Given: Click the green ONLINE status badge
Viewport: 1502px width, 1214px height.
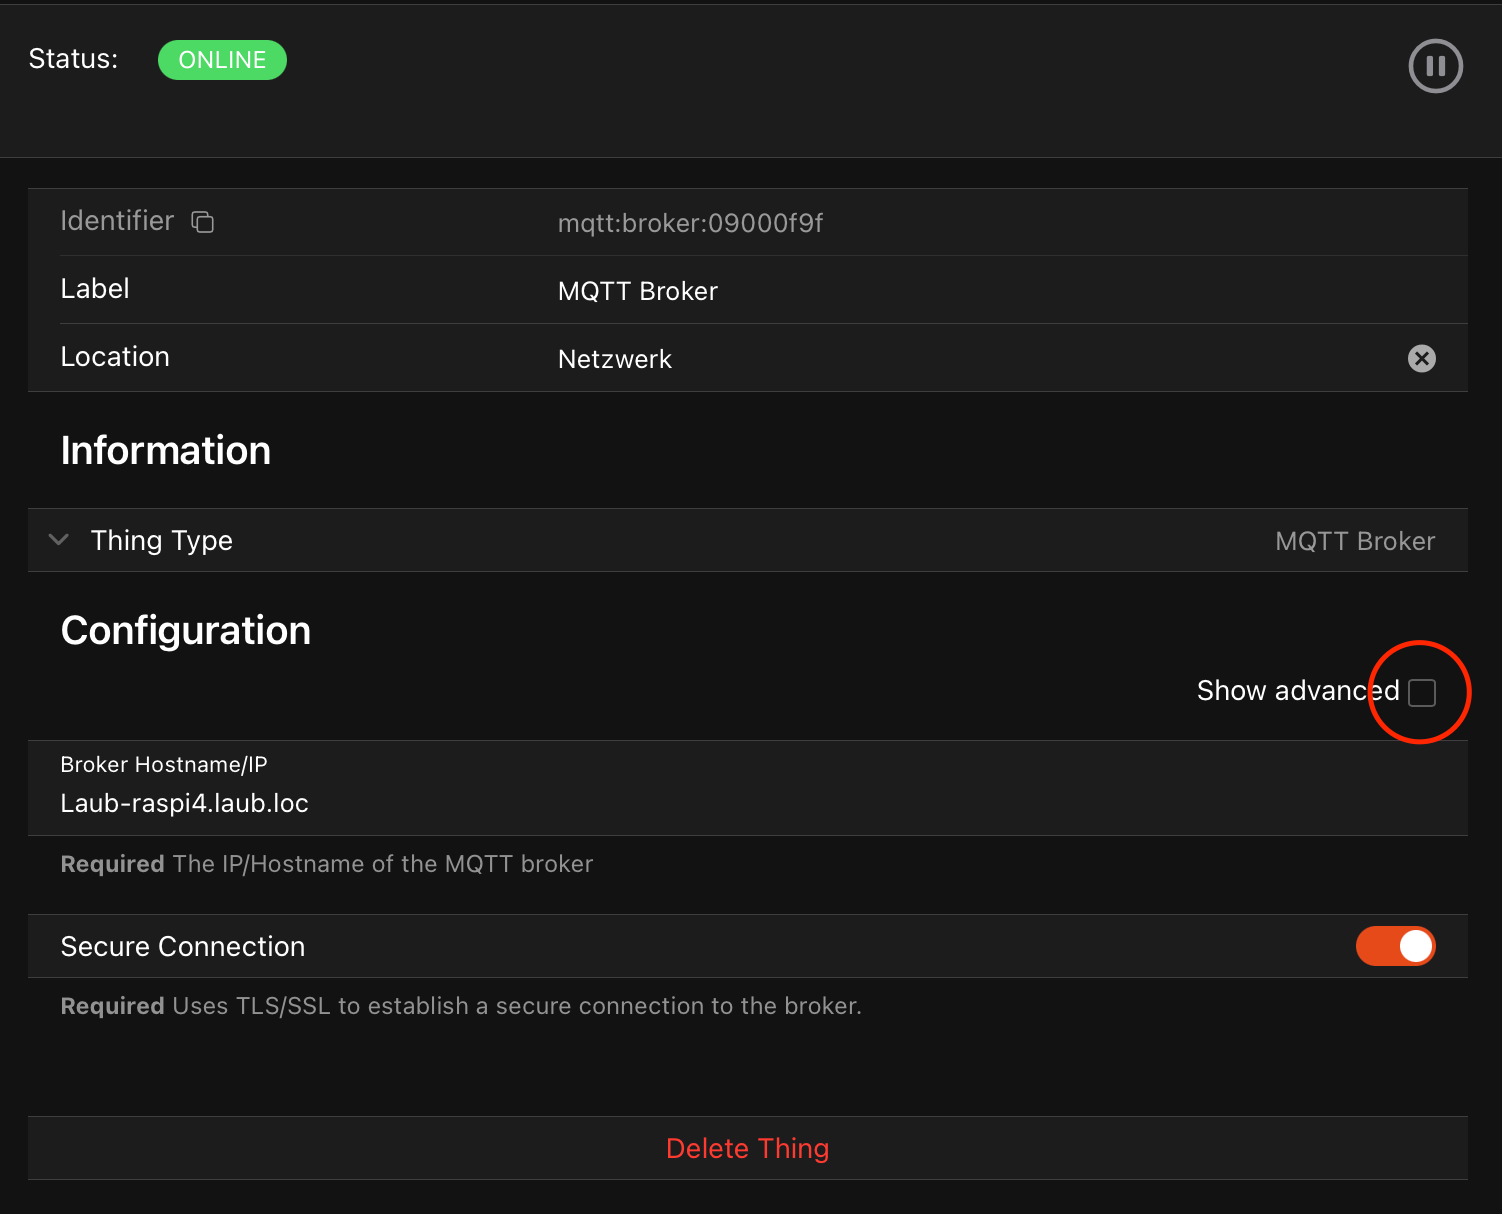Looking at the screenshot, I should coord(222,60).
